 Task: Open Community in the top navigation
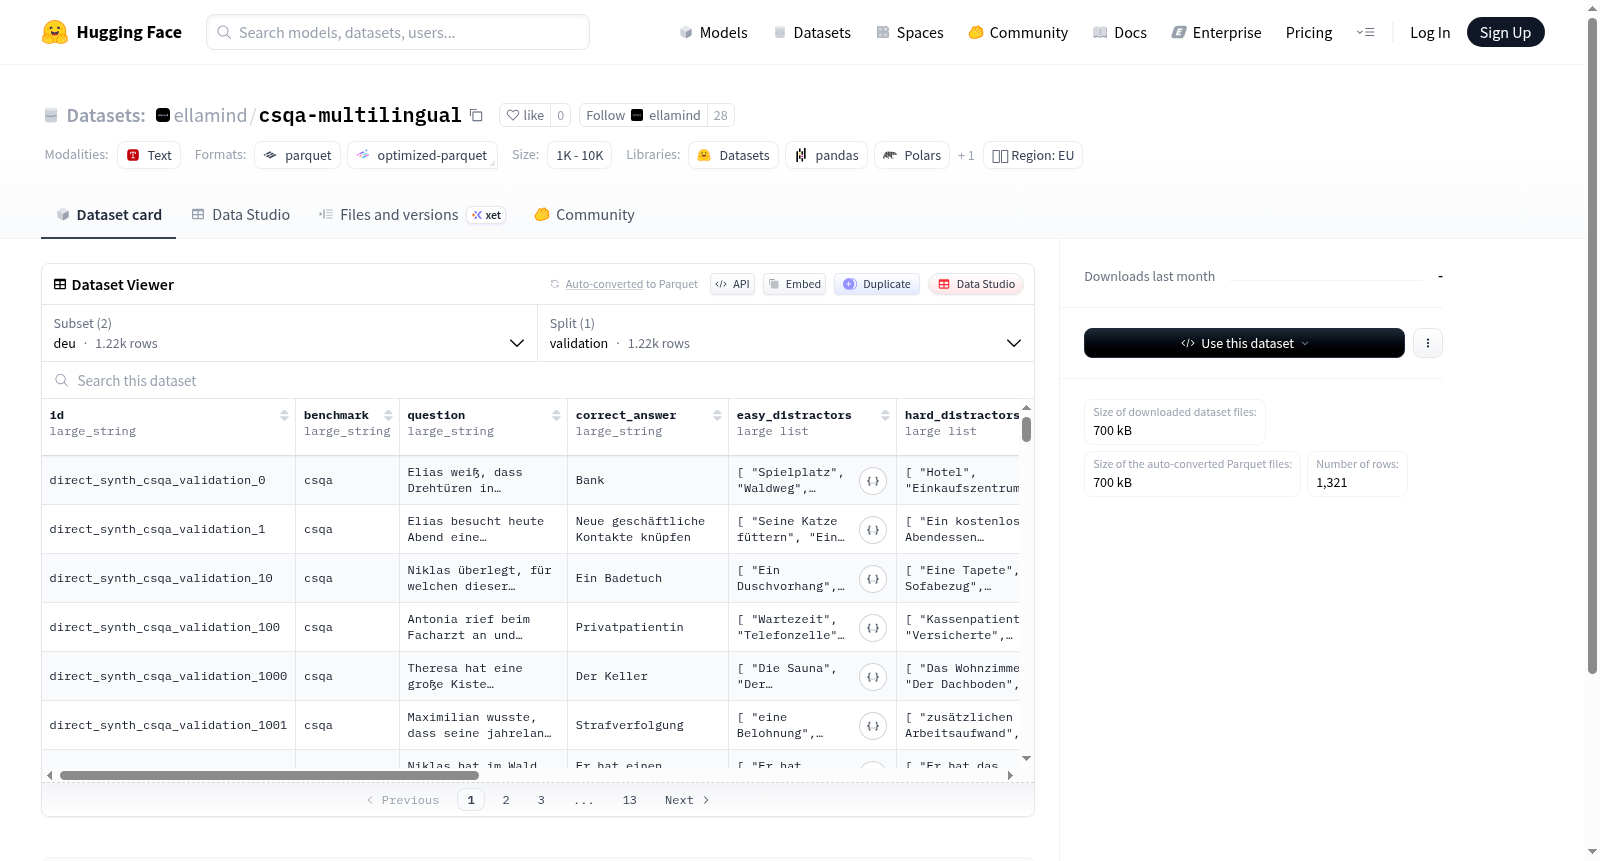click(1018, 32)
